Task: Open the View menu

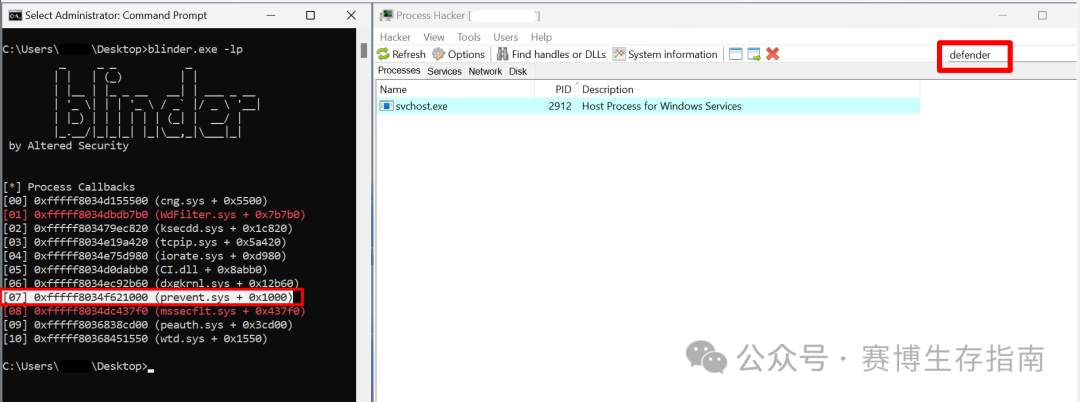Action: pos(434,37)
